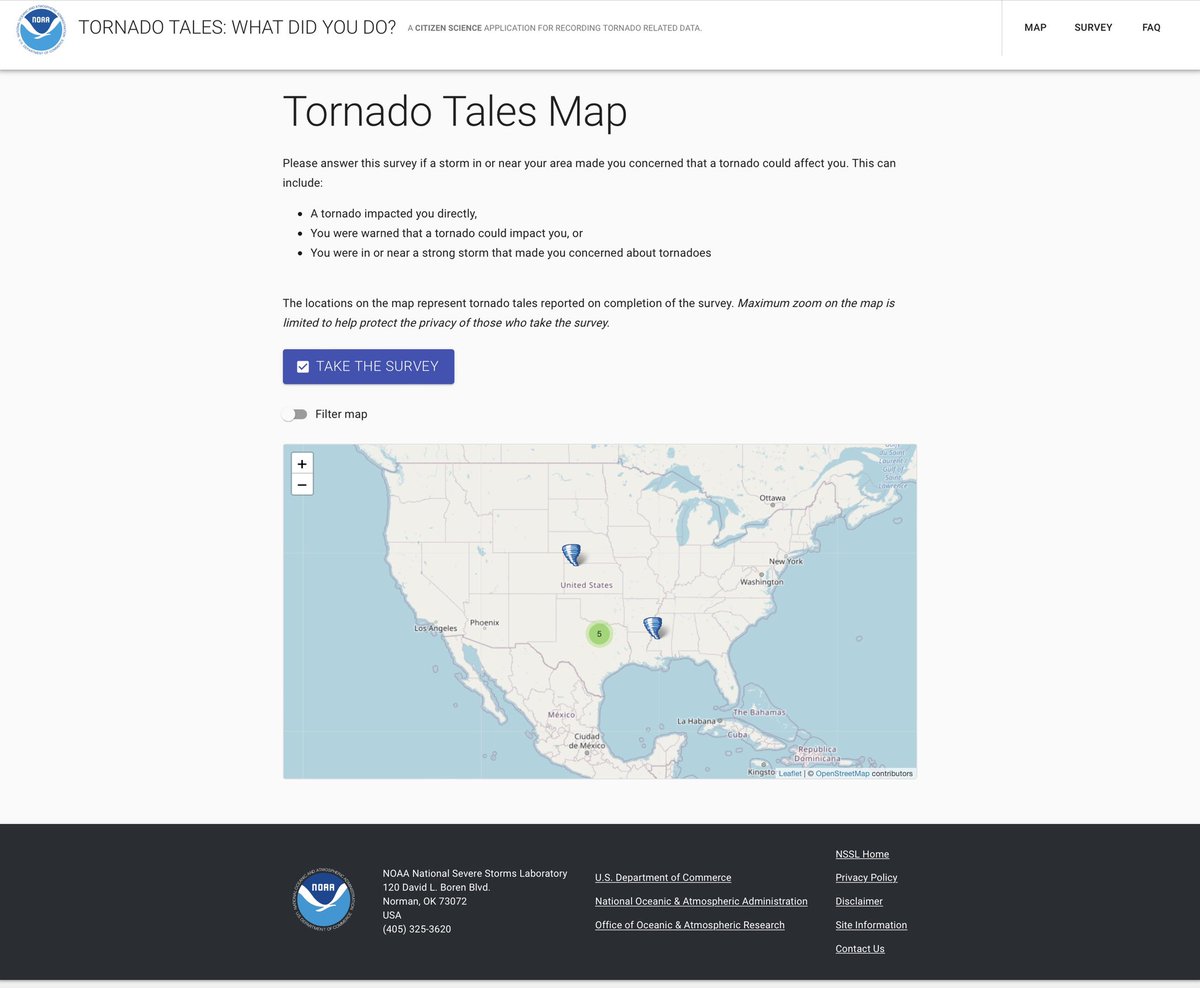Click the Ciudad de México map label
This screenshot has height=988, width=1200.
586,742
